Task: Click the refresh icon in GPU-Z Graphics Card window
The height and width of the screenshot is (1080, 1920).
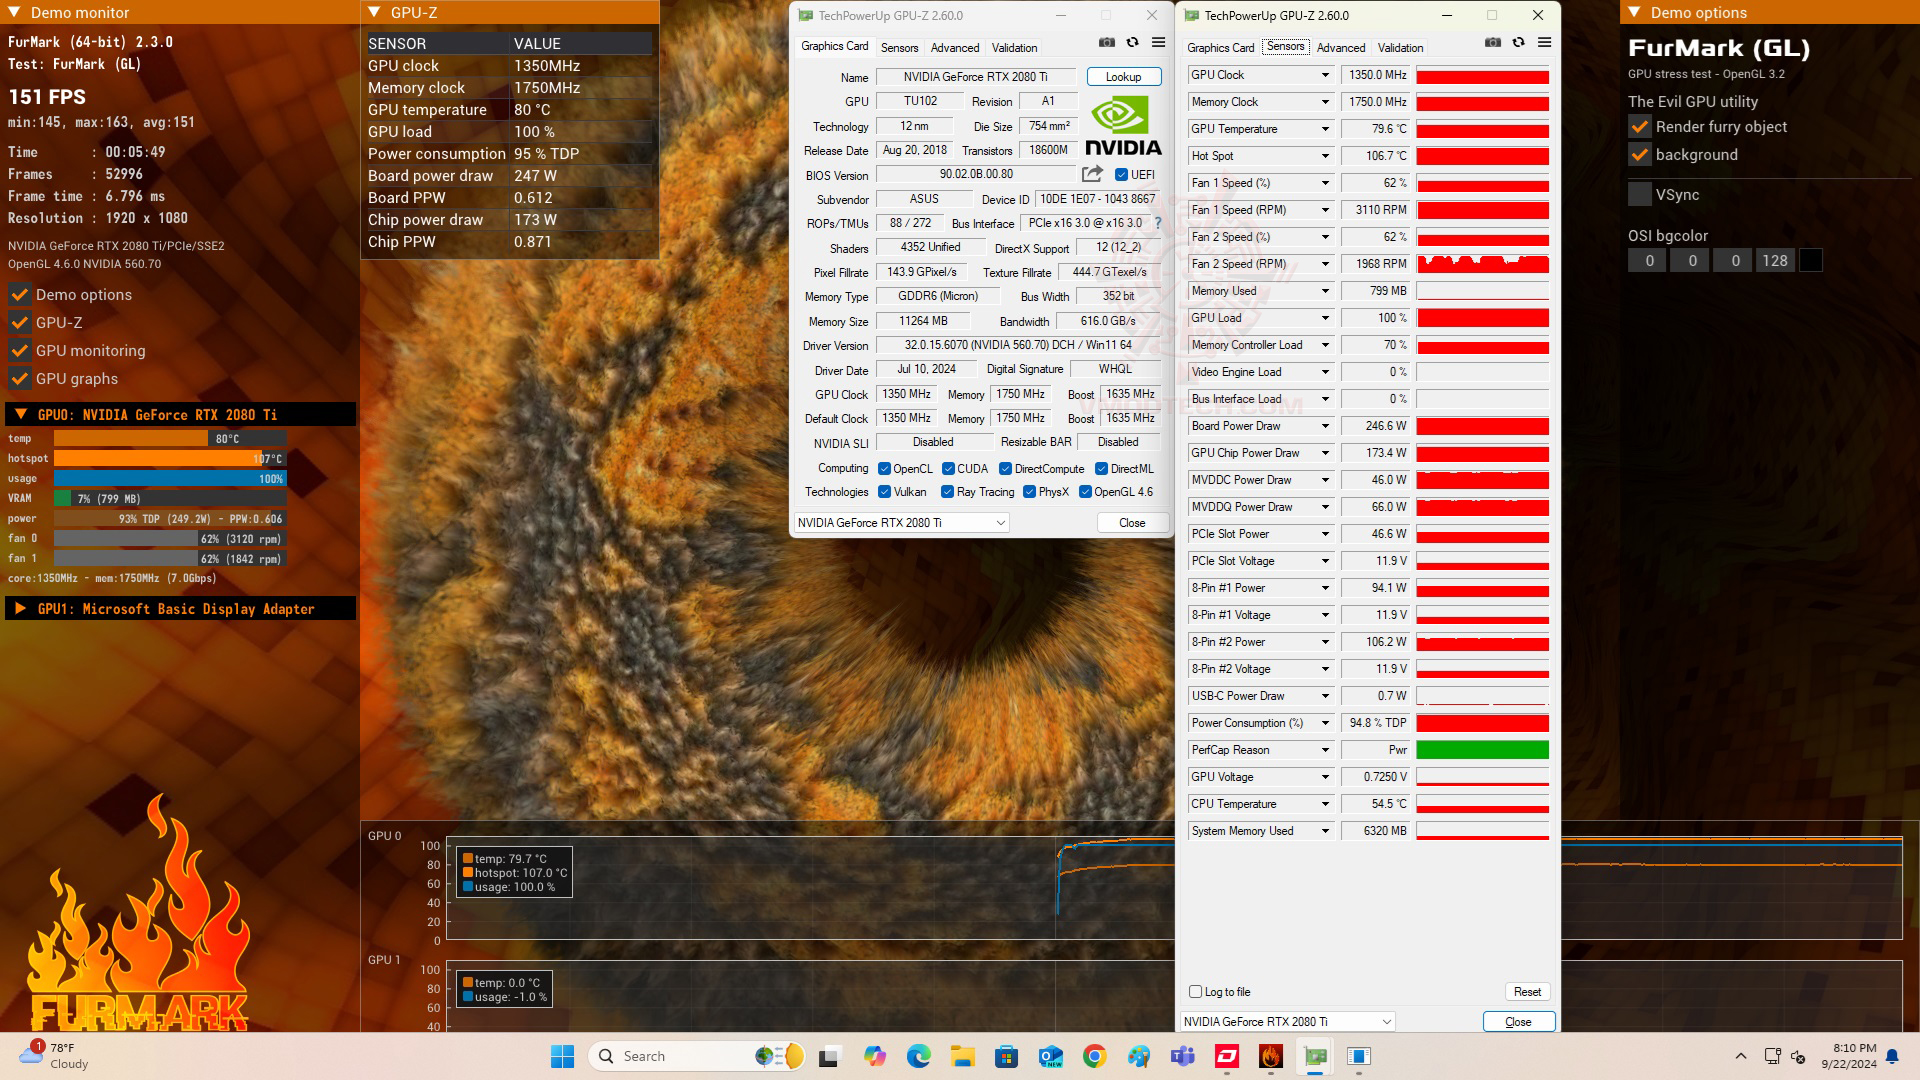Action: [1132, 43]
